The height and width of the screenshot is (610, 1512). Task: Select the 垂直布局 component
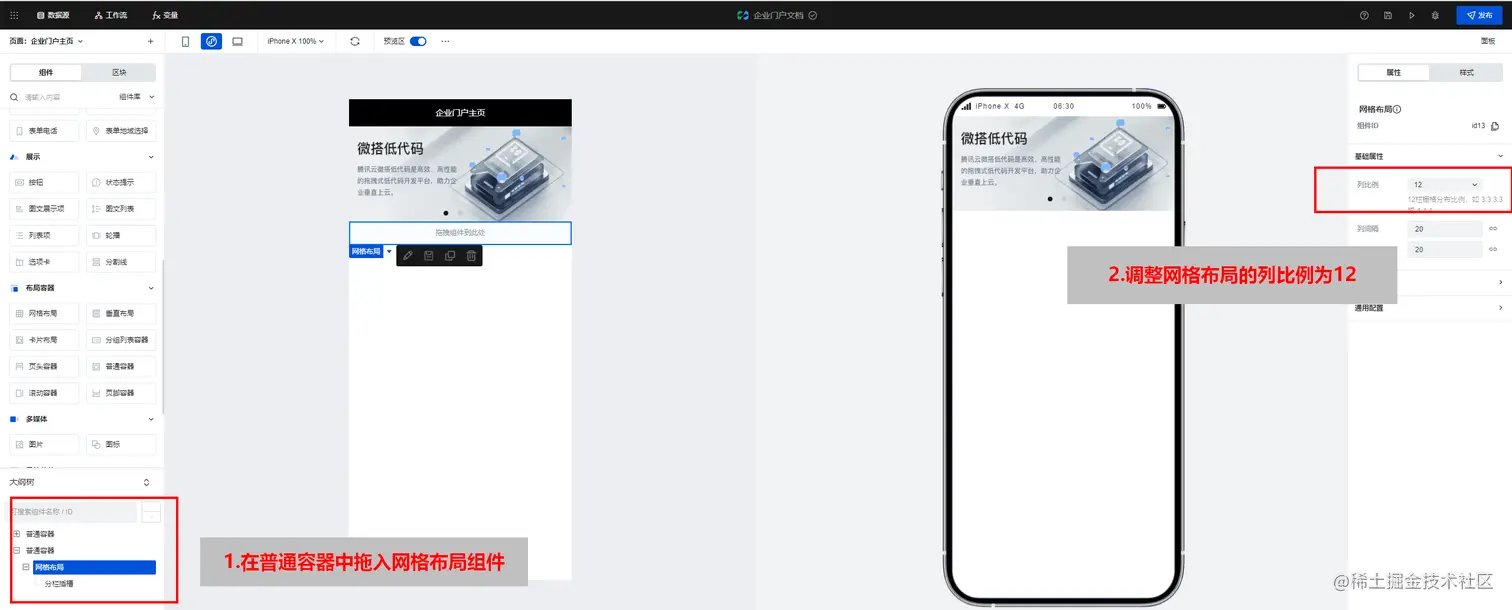pyautogui.click(x=121, y=314)
